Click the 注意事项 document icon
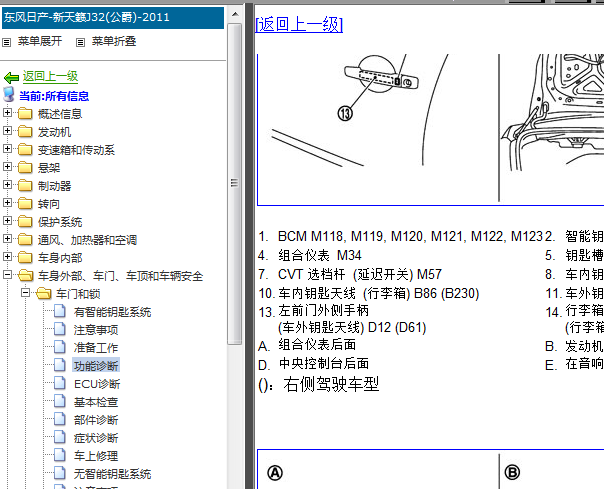 pos(60,329)
